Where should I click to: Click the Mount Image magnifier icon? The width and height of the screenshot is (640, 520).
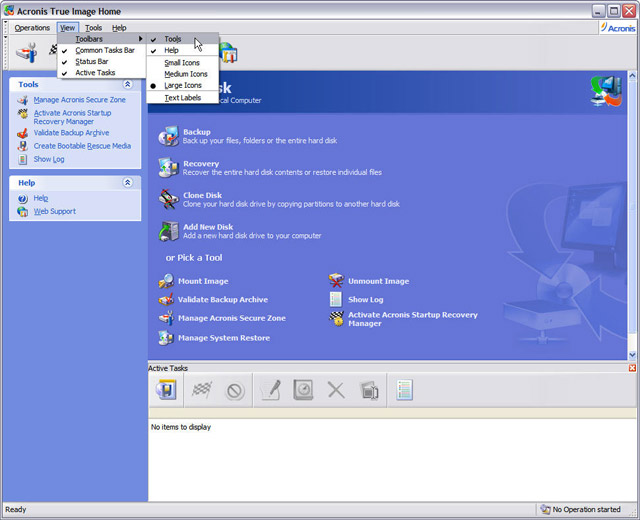(166, 281)
